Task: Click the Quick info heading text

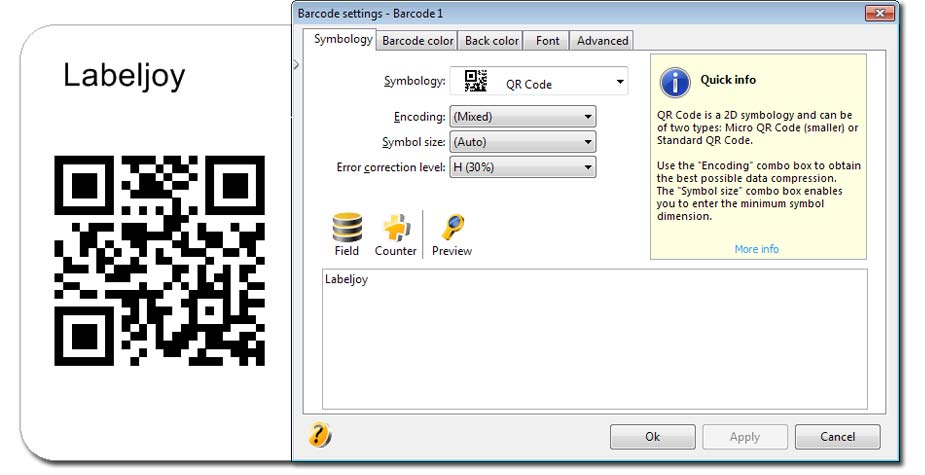Action: (x=728, y=80)
